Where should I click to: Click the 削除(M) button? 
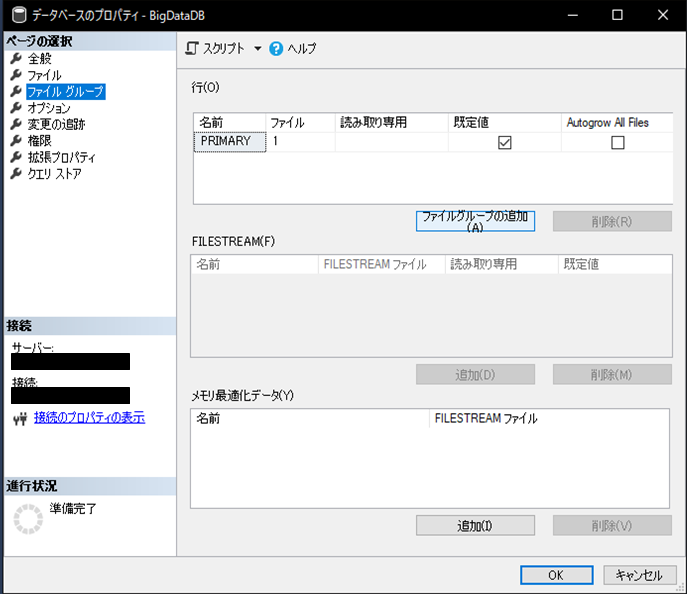(x=612, y=375)
